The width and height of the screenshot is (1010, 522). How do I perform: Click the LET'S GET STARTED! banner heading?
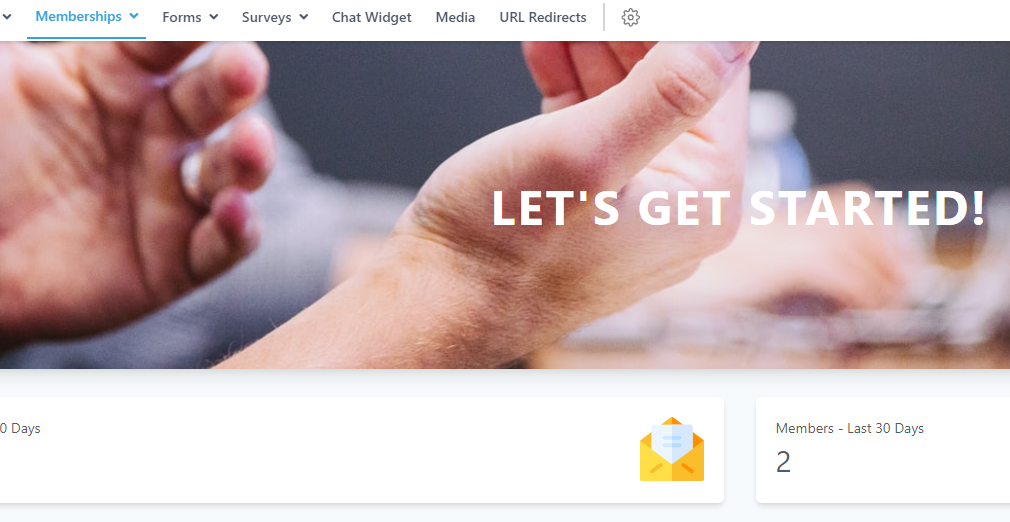[738, 208]
